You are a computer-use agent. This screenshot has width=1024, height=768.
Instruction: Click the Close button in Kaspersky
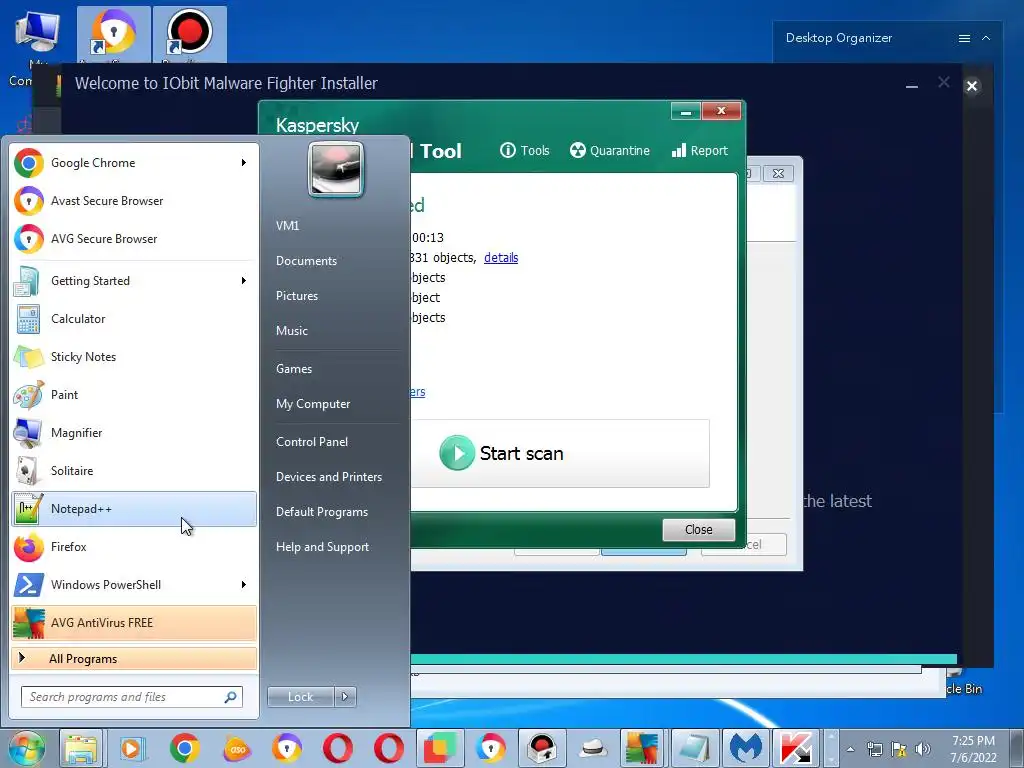pyautogui.click(x=698, y=530)
